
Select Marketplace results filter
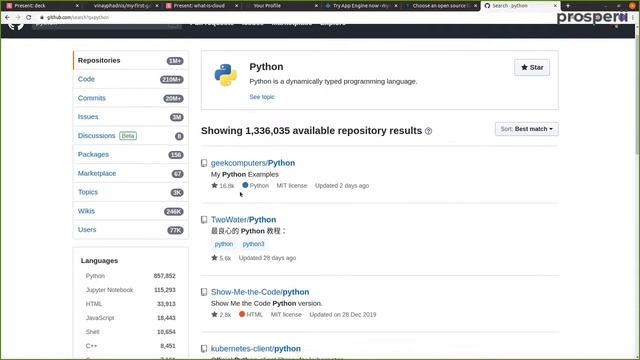[x=131, y=173]
